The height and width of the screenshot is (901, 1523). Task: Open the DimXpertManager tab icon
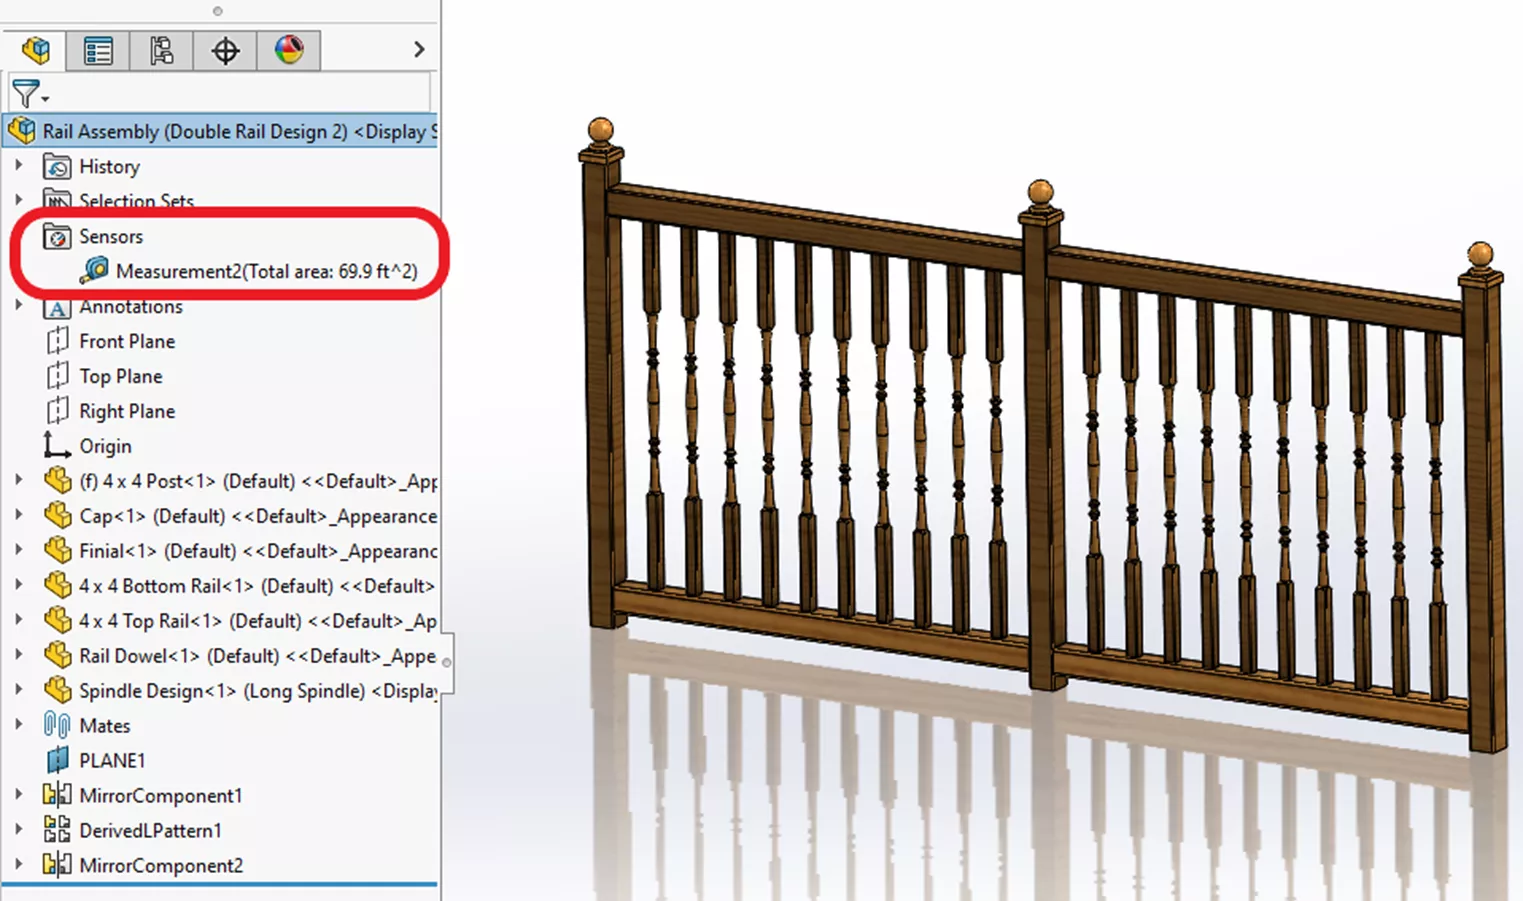(224, 50)
